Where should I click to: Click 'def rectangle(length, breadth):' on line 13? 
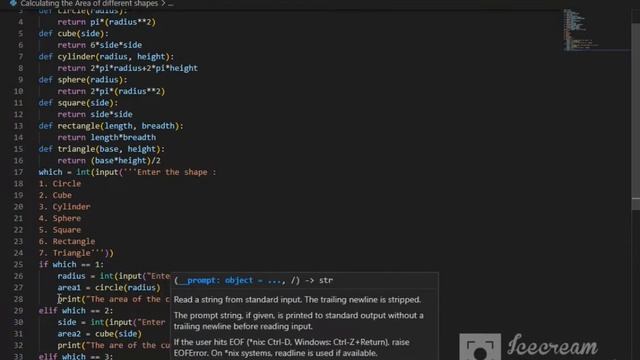click(111, 126)
